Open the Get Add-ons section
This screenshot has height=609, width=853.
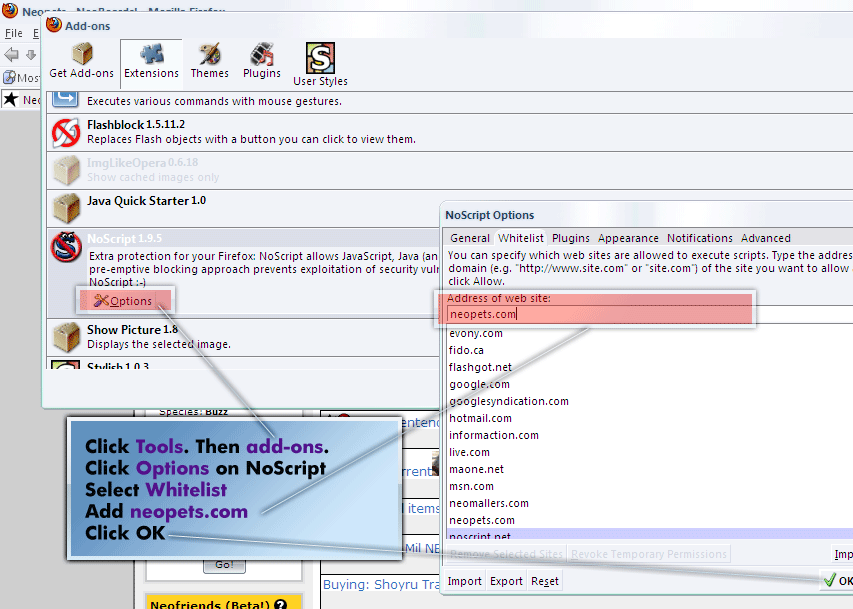coord(82,61)
